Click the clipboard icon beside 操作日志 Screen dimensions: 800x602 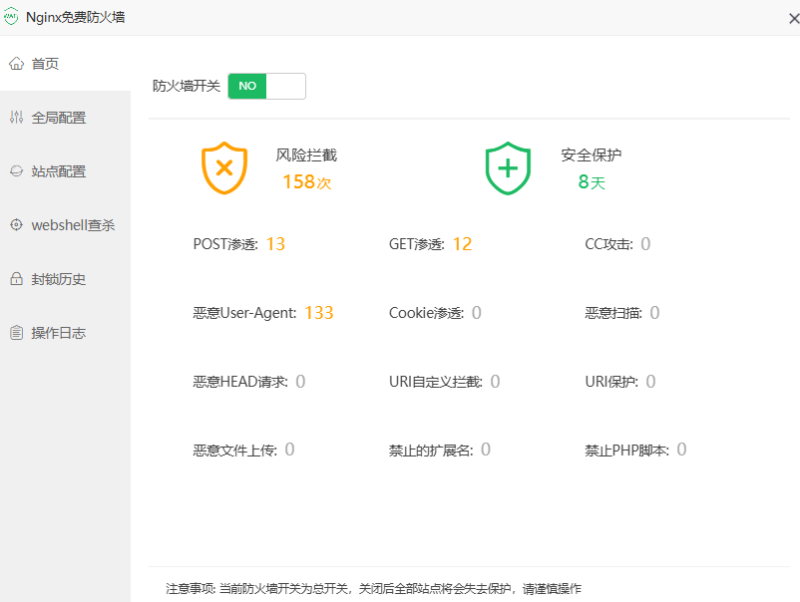[x=16, y=333]
